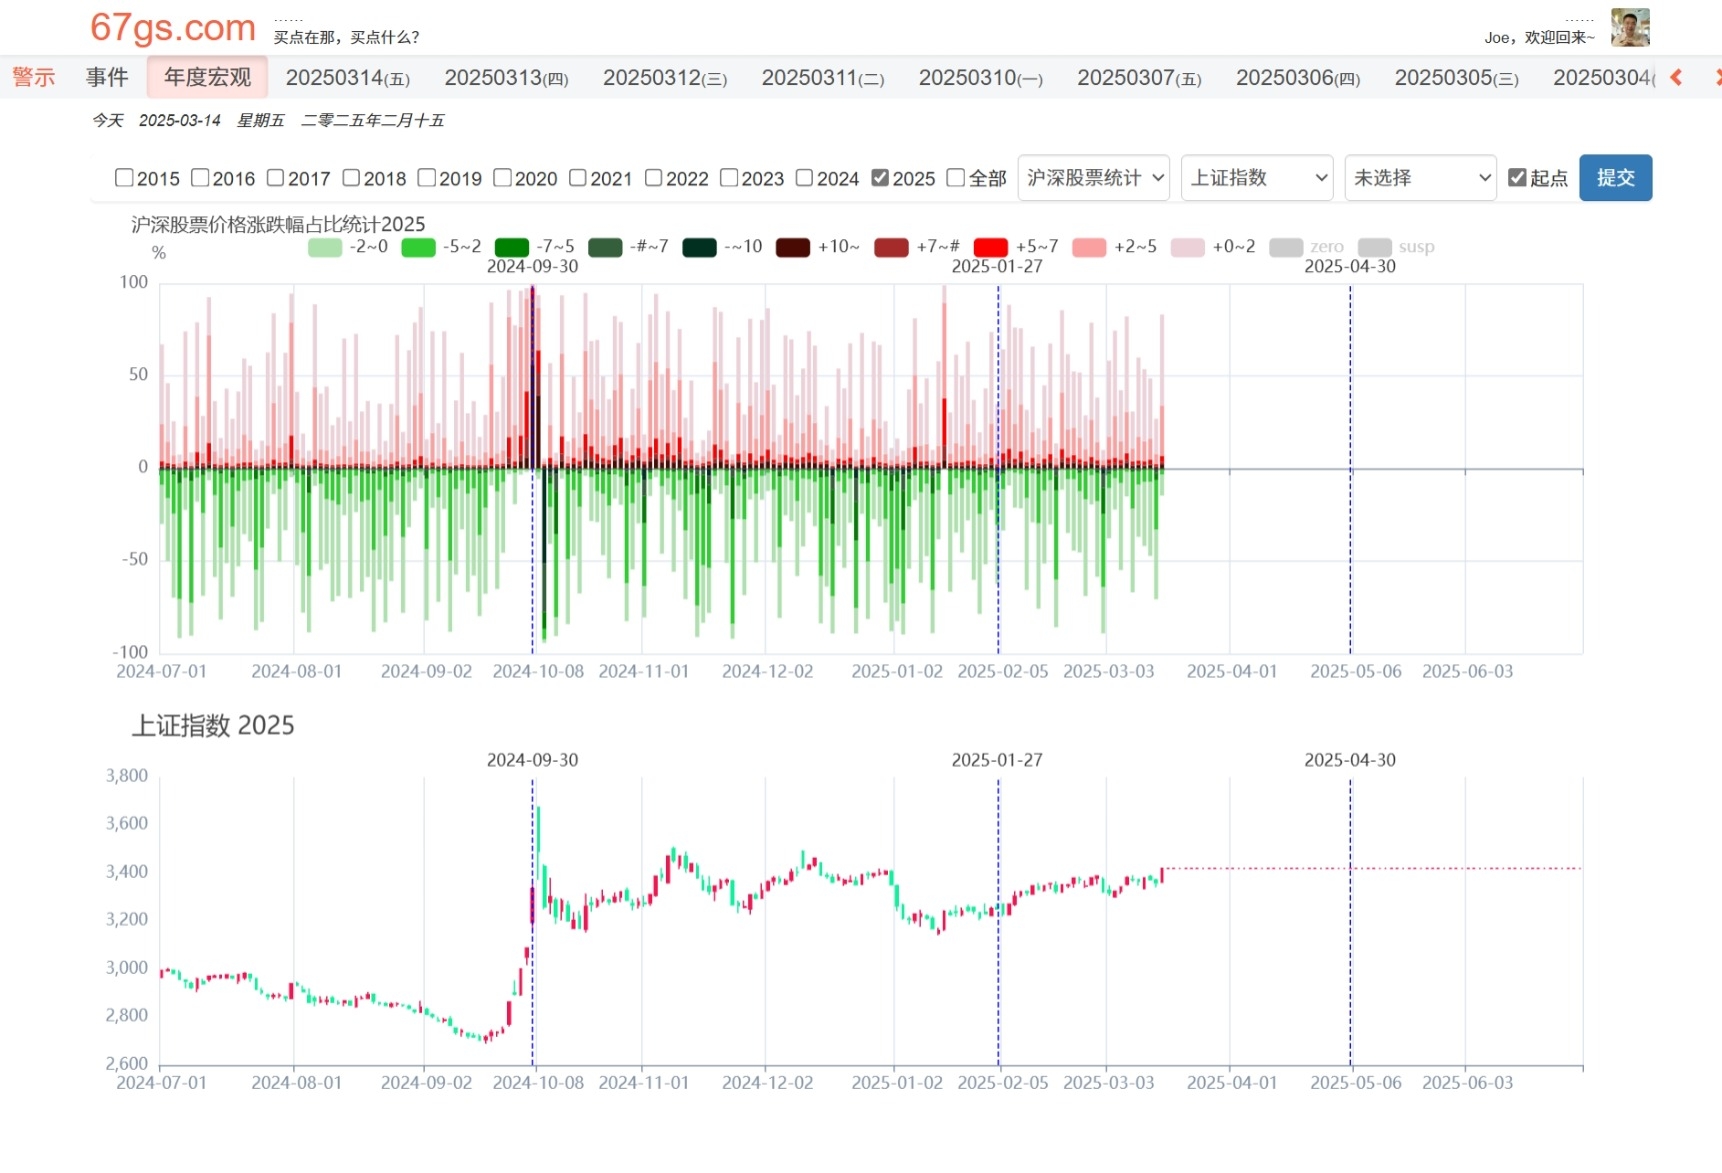Open the 事件 tab
1722x1173 pixels.
[x=107, y=77]
